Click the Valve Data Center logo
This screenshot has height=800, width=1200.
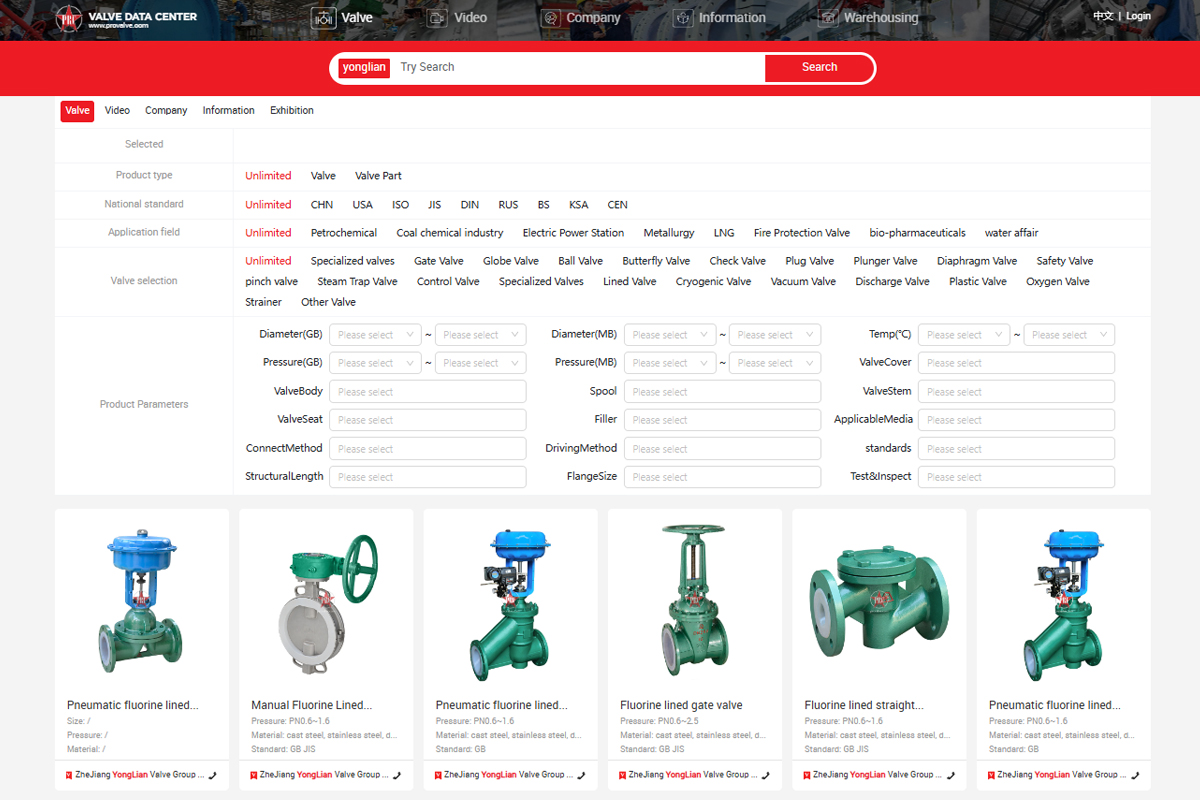[x=126, y=18]
